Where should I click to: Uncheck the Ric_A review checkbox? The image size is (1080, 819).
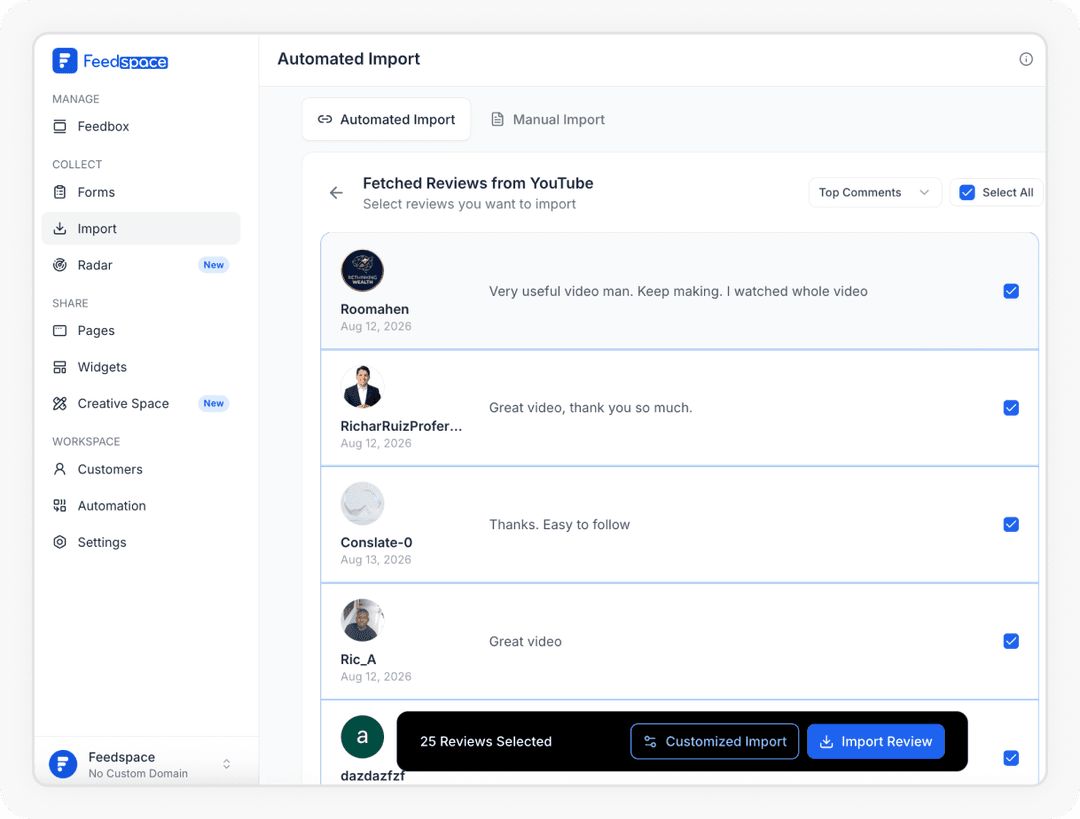1011,641
